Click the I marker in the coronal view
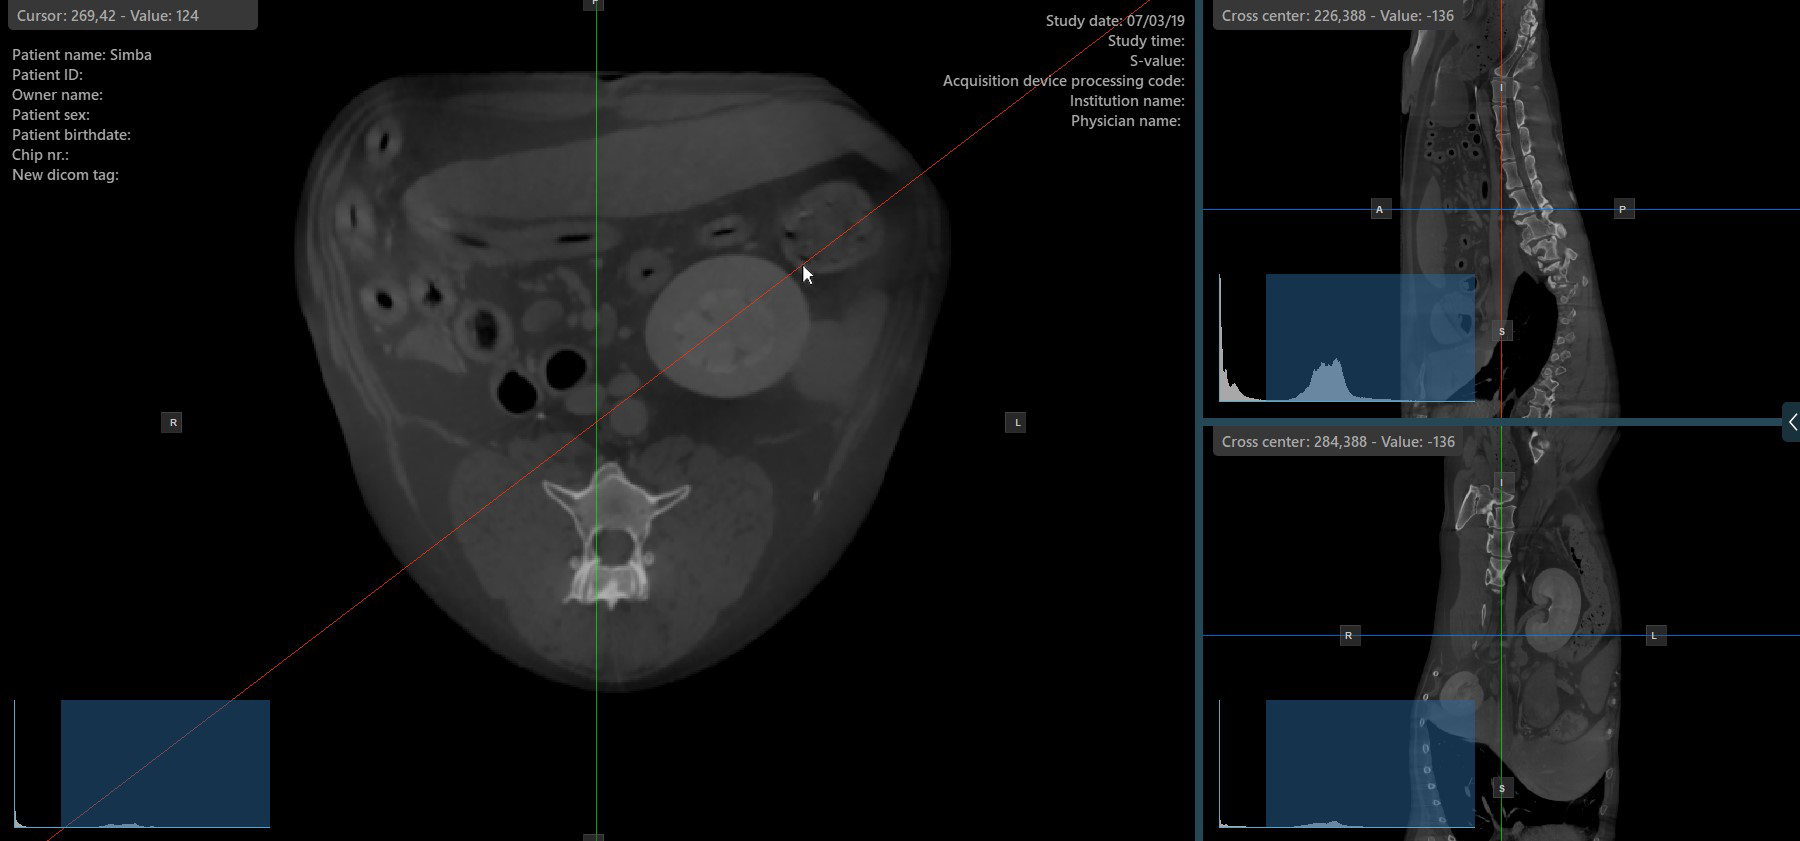 click(x=1501, y=483)
